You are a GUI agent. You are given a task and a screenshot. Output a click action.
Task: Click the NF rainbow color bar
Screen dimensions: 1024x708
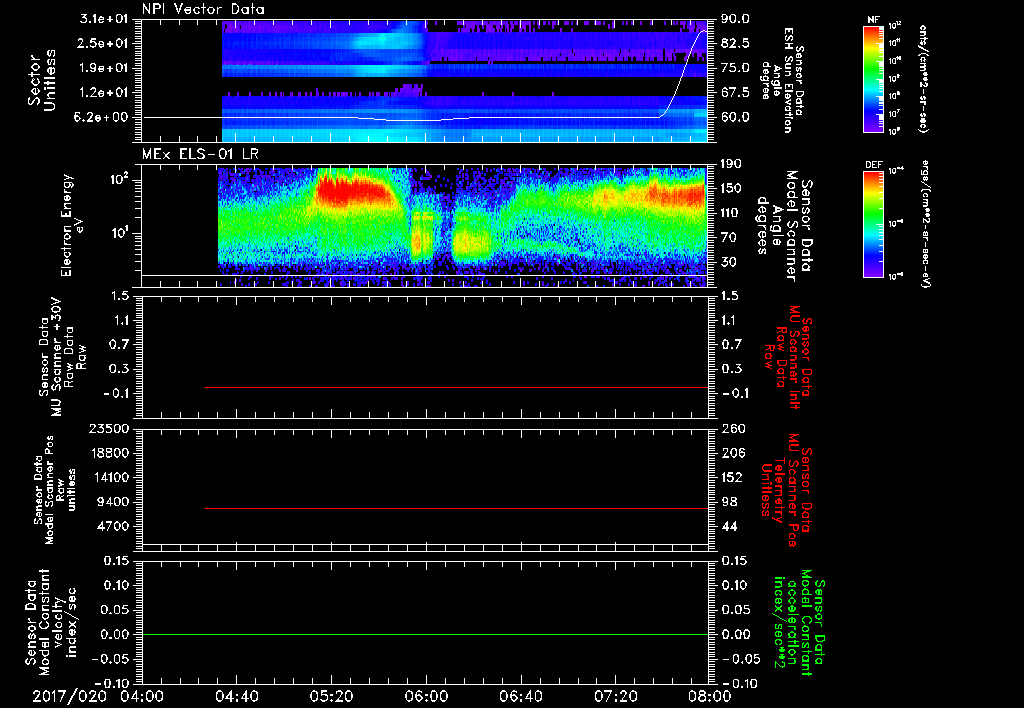coord(873,79)
